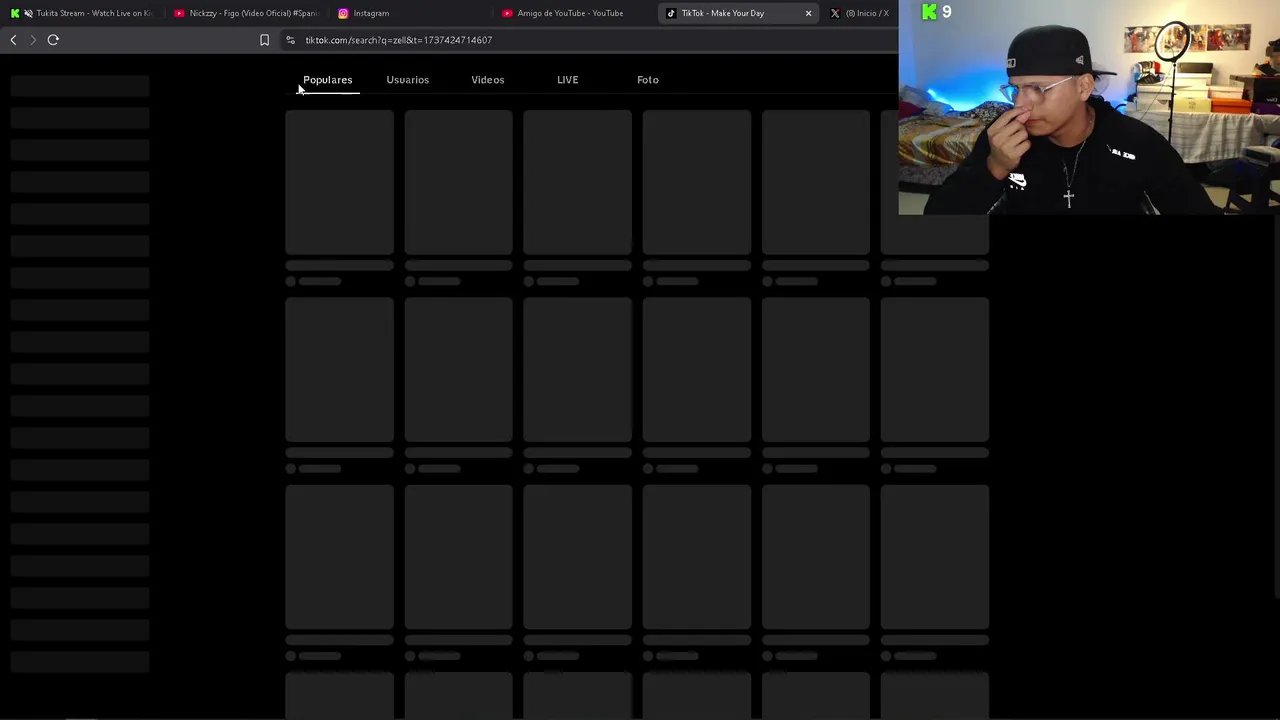Switch to the Instagram browser tab
The width and height of the screenshot is (1280, 720).
[410, 13]
